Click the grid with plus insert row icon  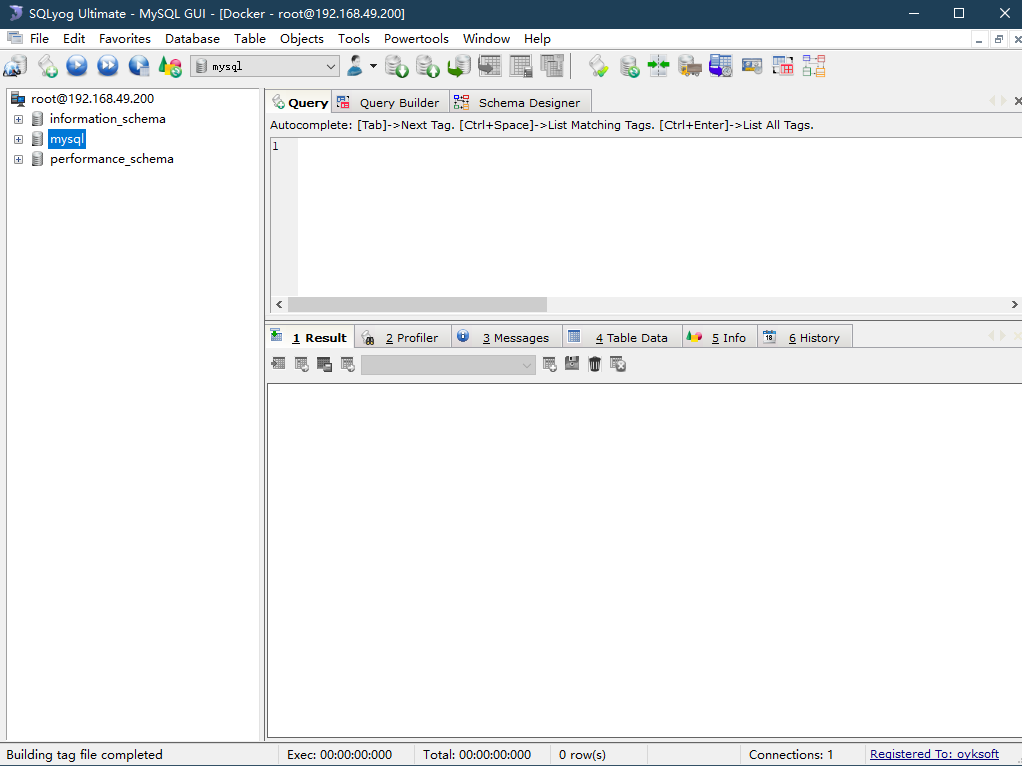[x=549, y=364]
